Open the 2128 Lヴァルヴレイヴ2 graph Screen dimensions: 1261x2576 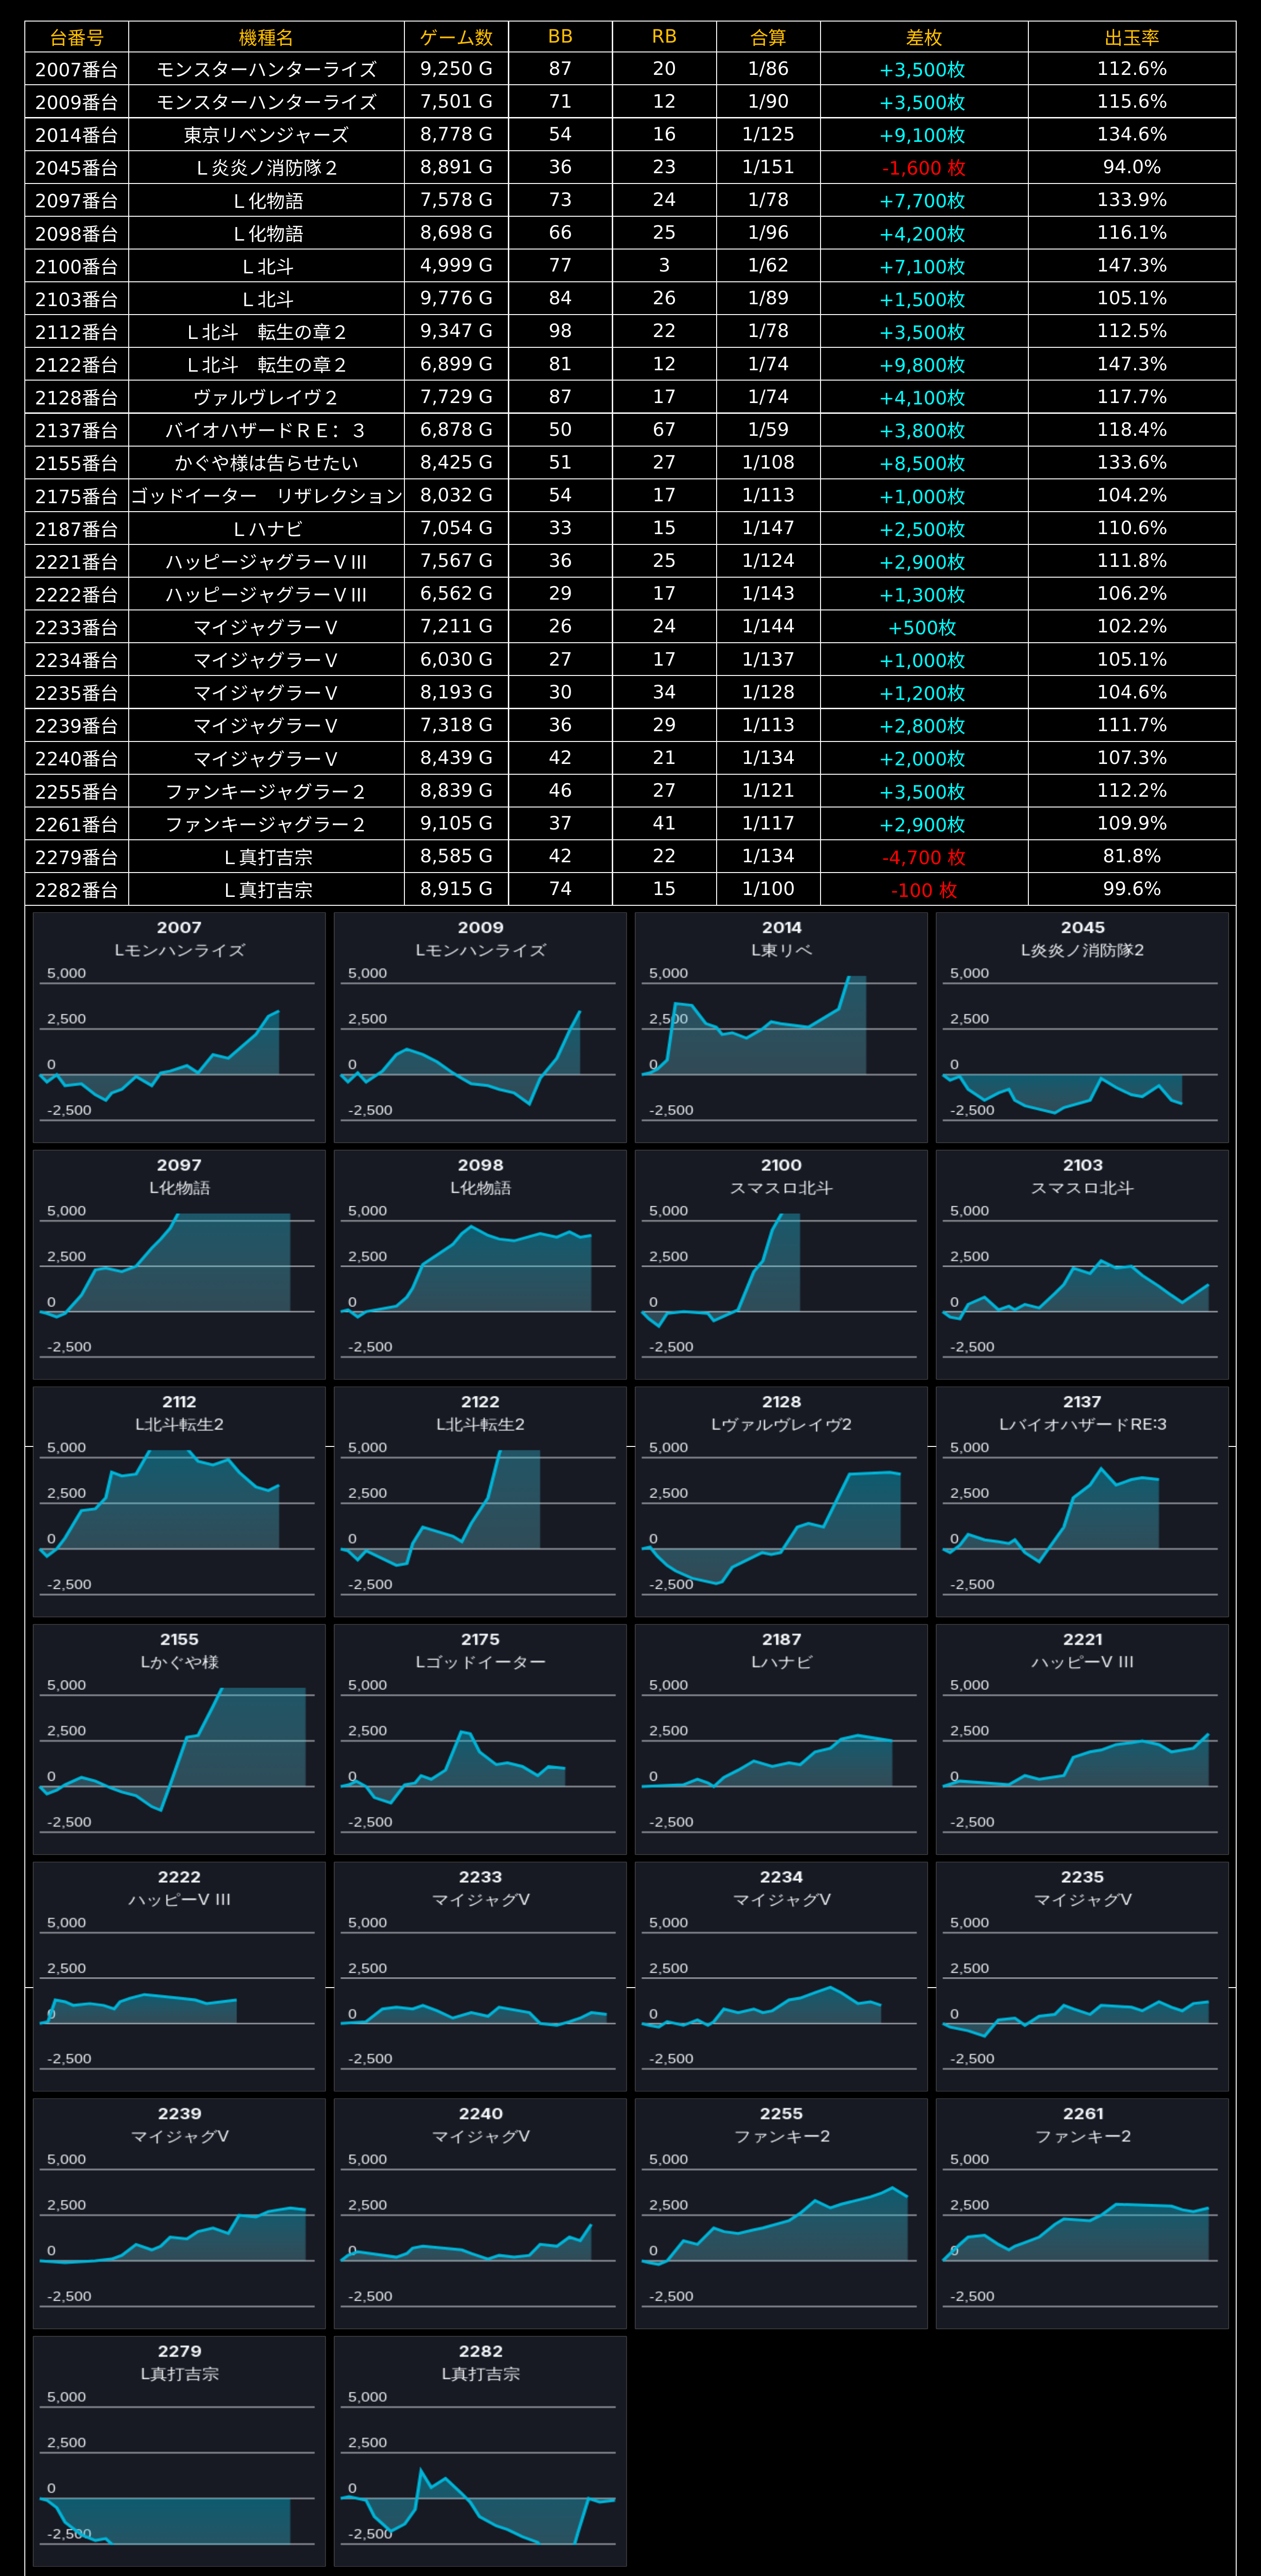click(x=781, y=1501)
